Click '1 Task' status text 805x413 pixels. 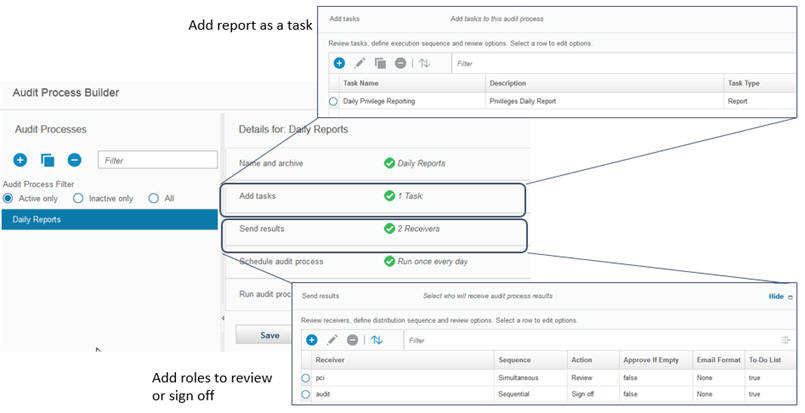pos(410,196)
